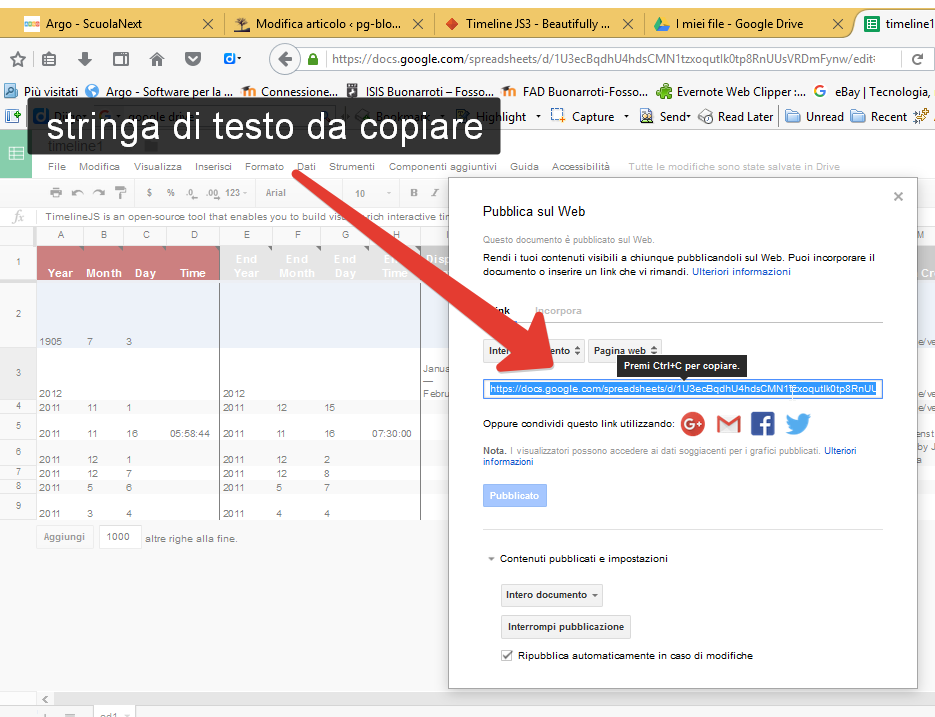935x717 pixels.
Task: Share link via Gmail icon
Action: coord(728,424)
